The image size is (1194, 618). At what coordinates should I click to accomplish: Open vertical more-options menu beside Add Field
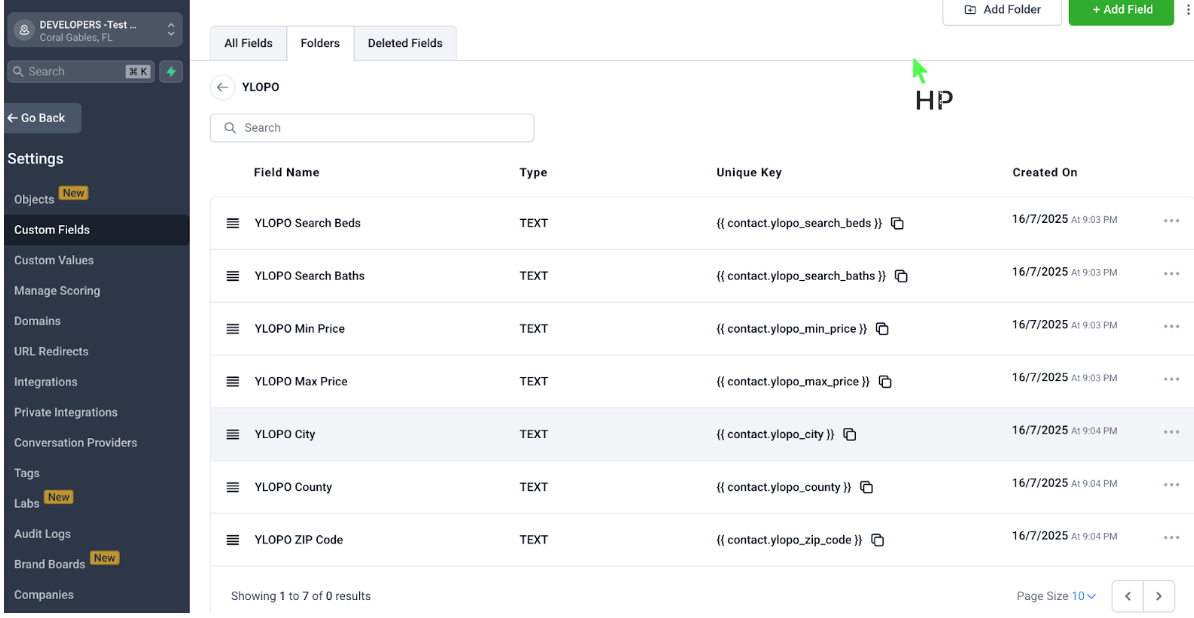1187,9
